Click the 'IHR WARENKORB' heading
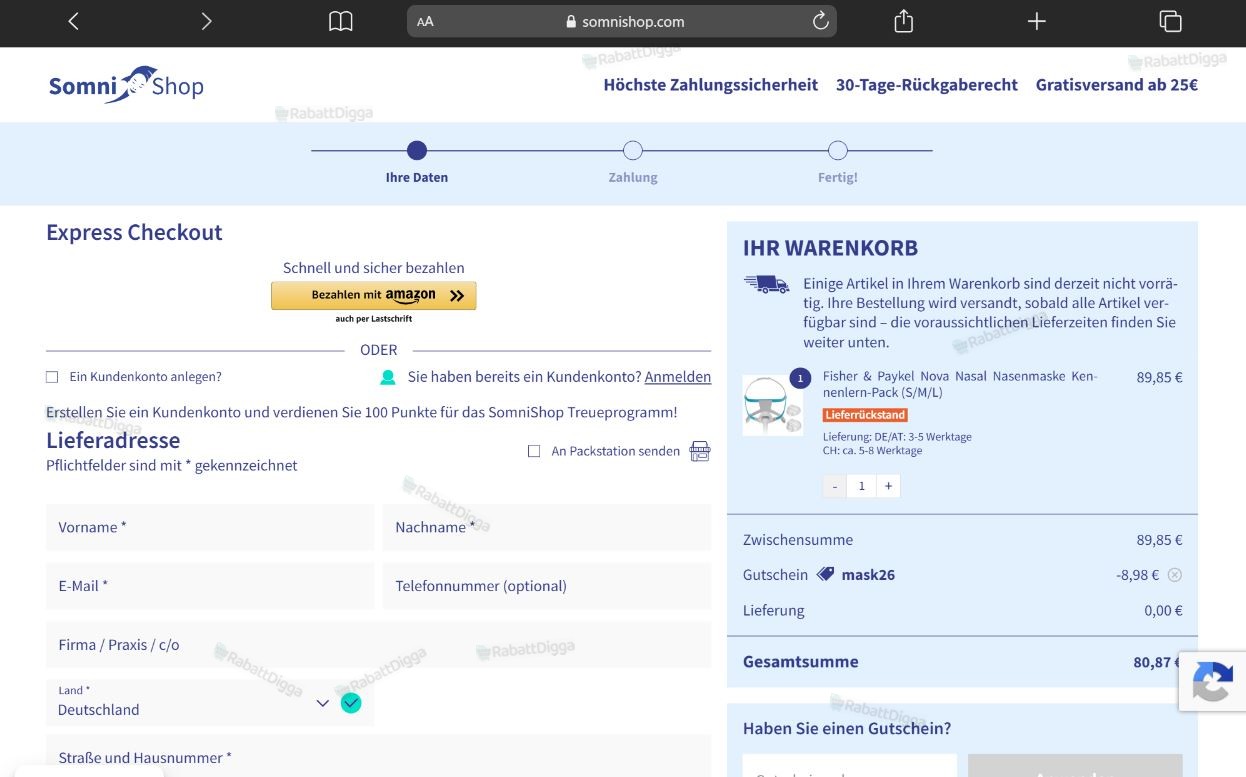1246x777 pixels. pyautogui.click(x=830, y=248)
